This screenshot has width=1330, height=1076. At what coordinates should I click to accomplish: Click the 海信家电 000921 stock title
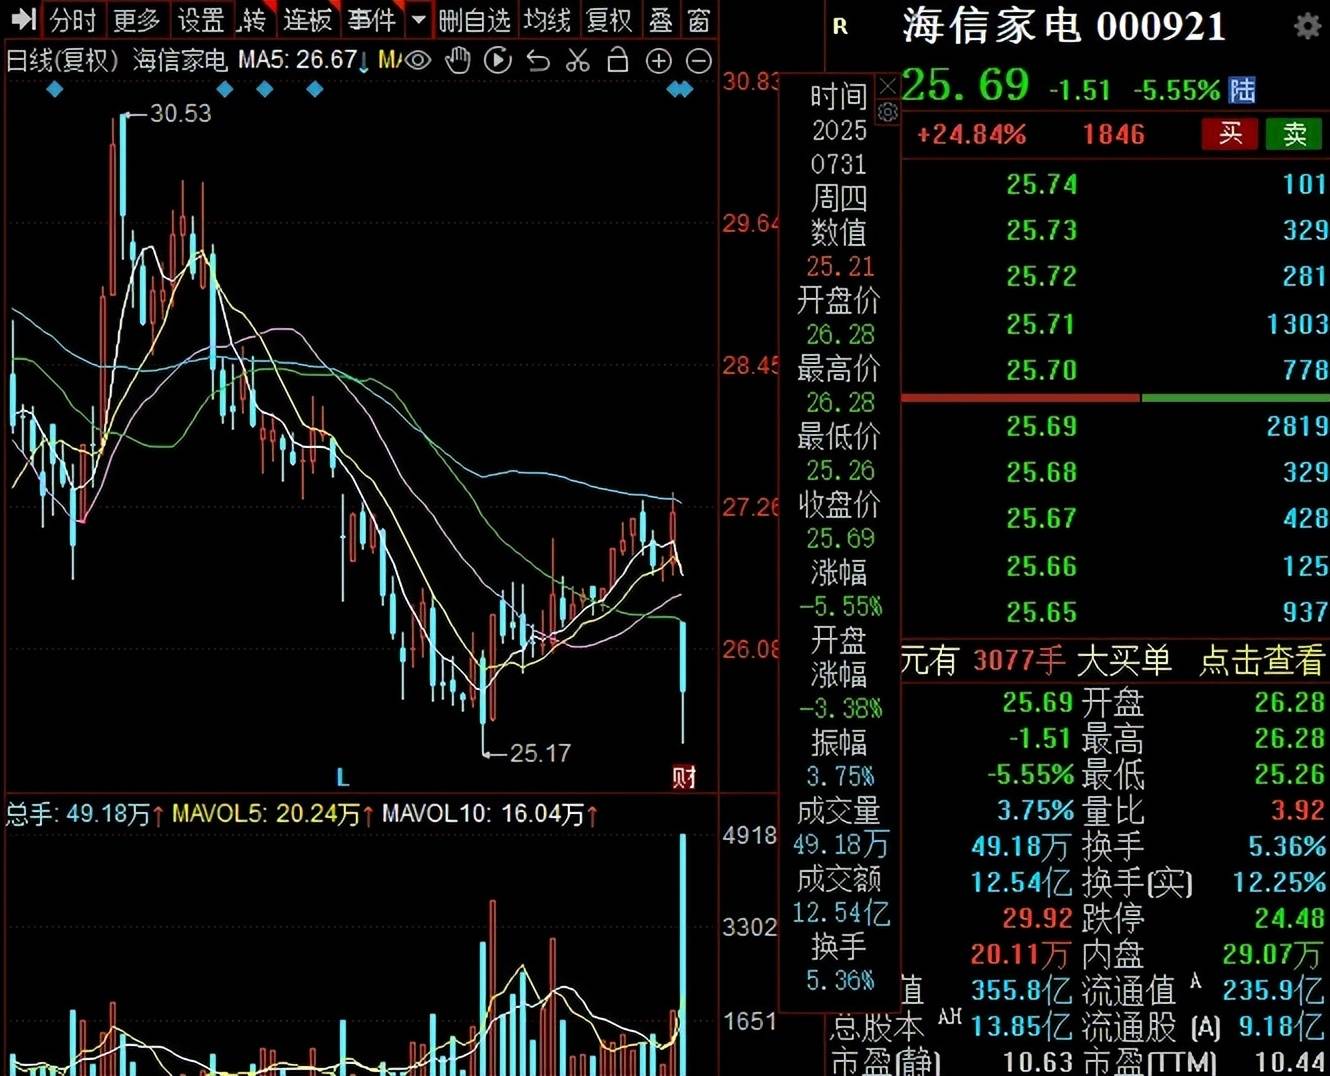click(x=1064, y=27)
